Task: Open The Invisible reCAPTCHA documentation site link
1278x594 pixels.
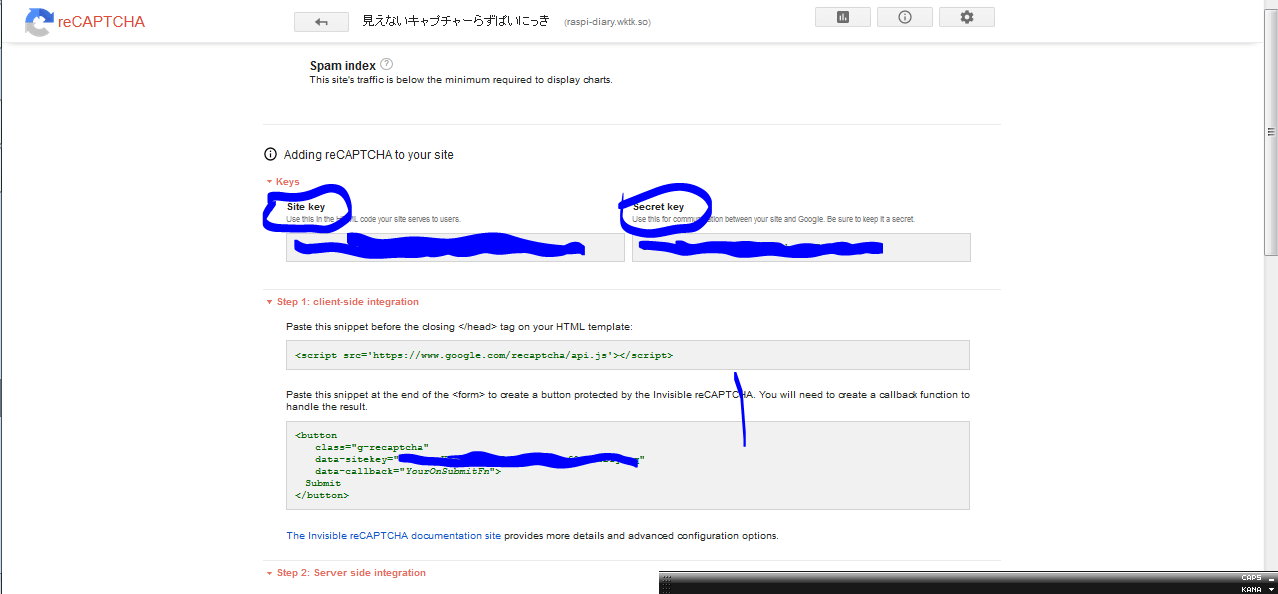Action: point(393,536)
